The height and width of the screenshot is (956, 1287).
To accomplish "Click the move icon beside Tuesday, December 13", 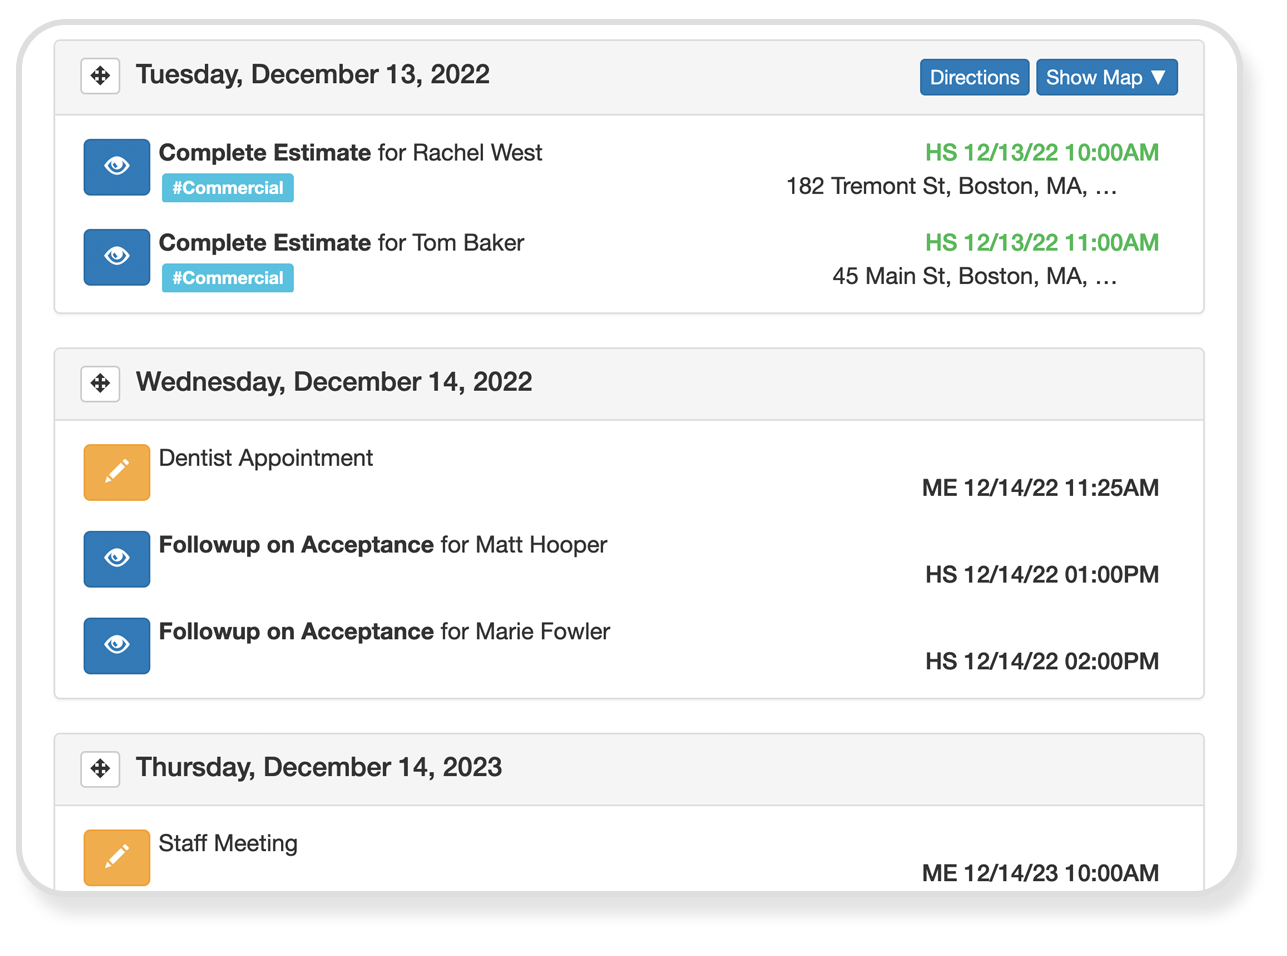I will click(100, 75).
